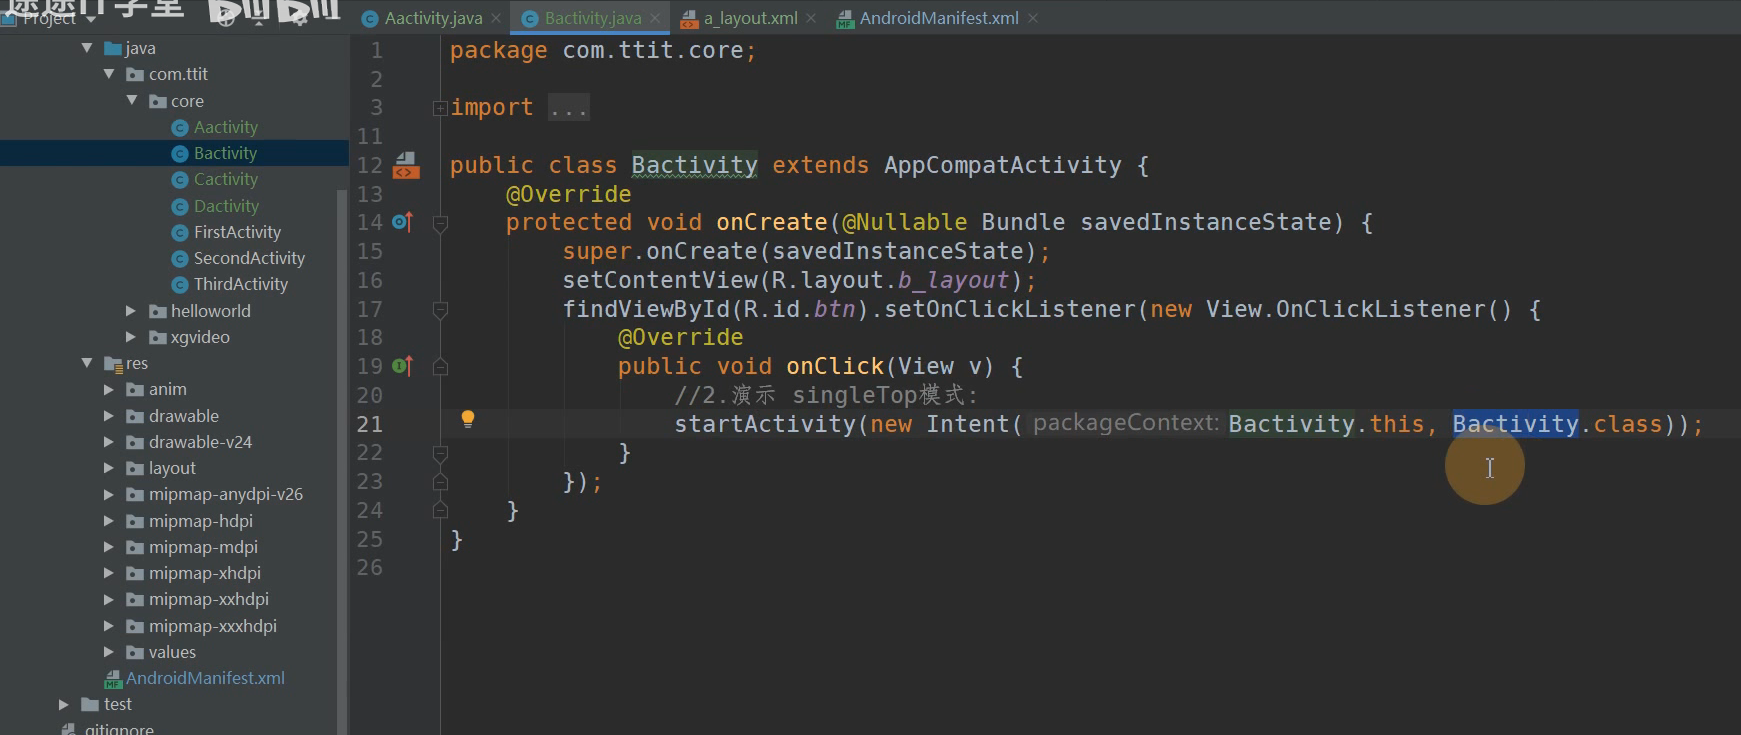
Task: Fold the OnClickListener block at line 17
Action: (439, 310)
